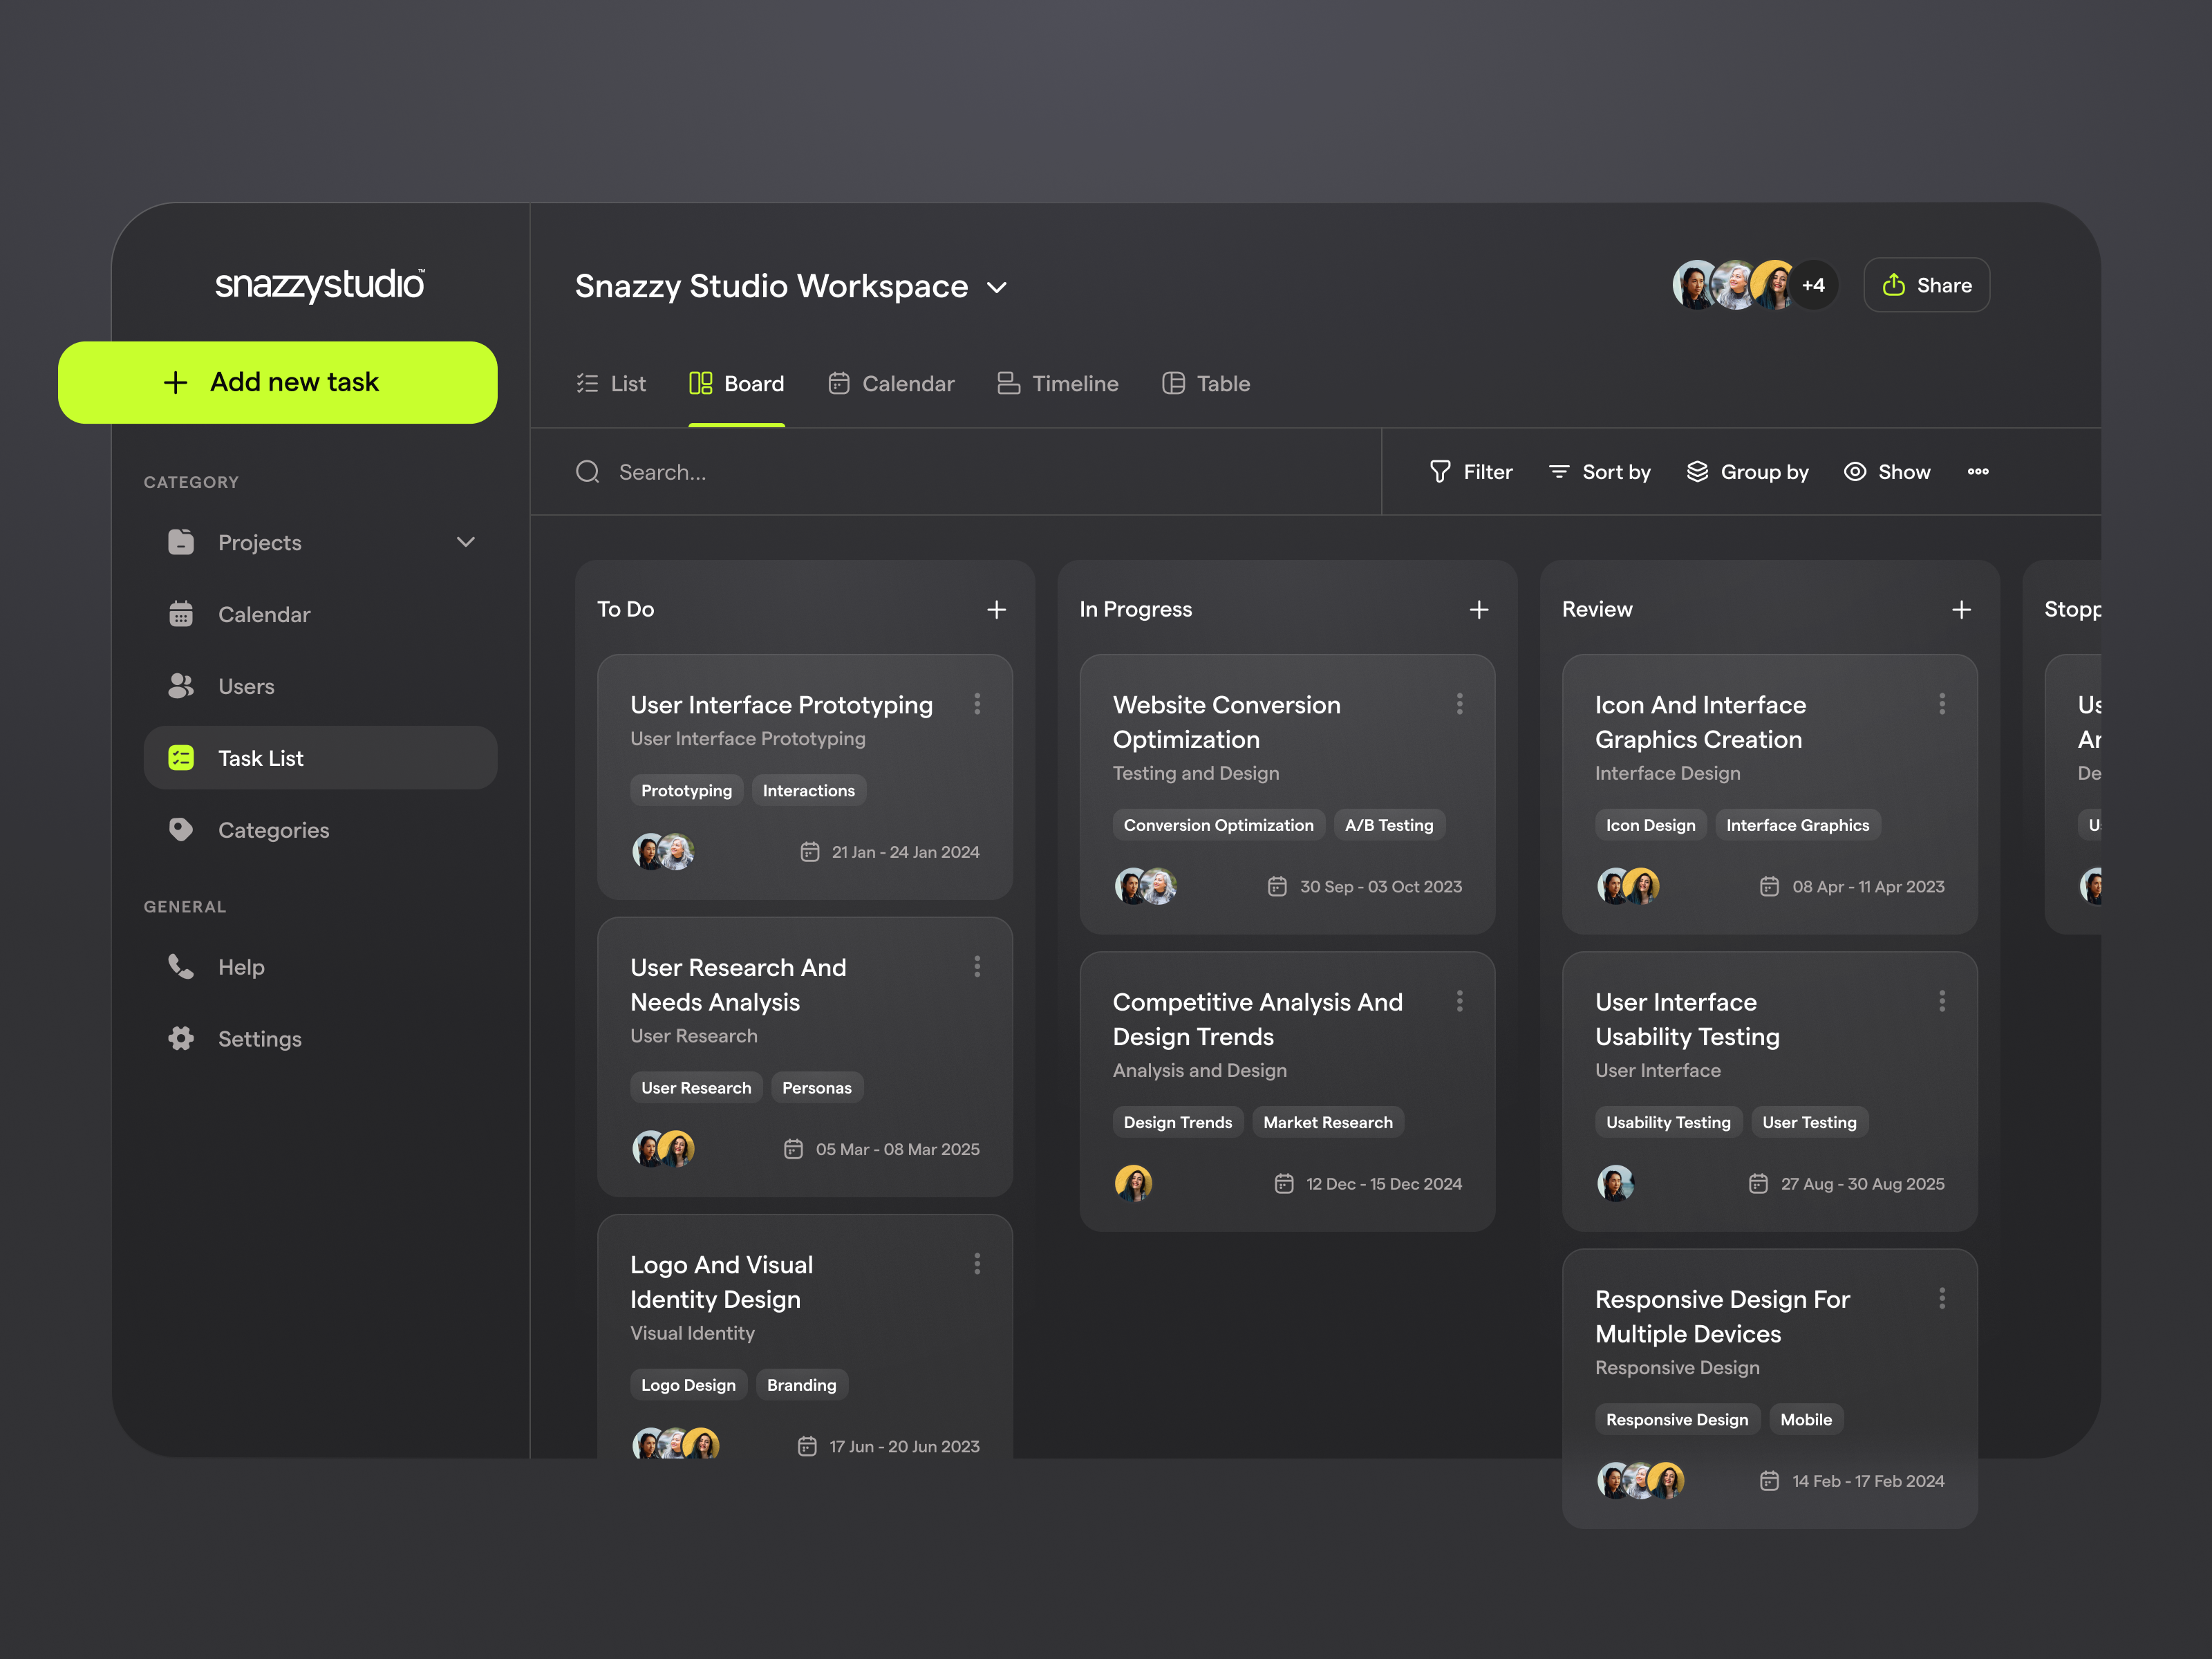Click avatars on User Interface Prototyping card
Image resolution: width=2212 pixels, height=1659 pixels.
pos(663,852)
